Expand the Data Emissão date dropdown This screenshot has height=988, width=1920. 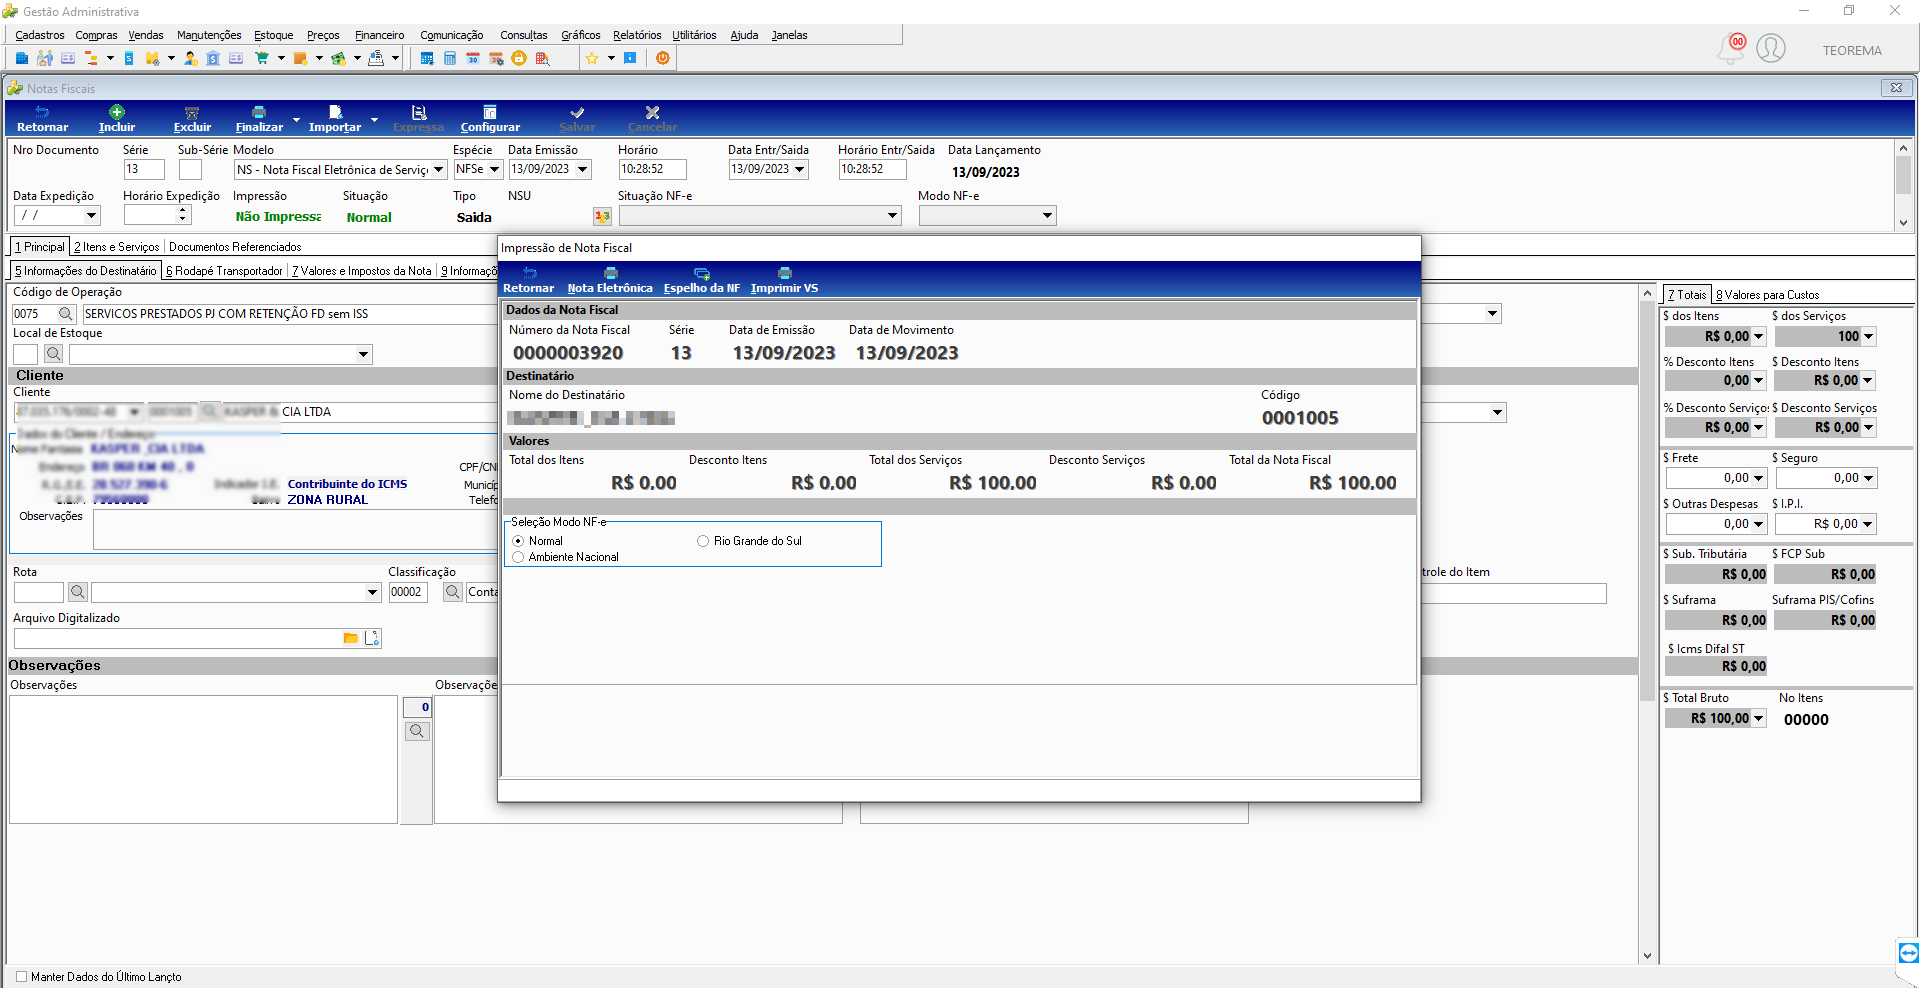(x=582, y=170)
